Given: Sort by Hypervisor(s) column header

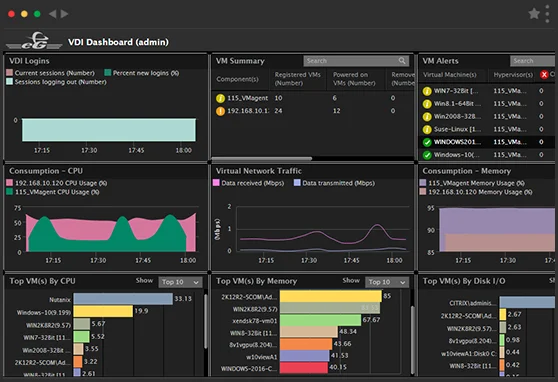Looking at the screenshot, I should (x=513, y=75).
